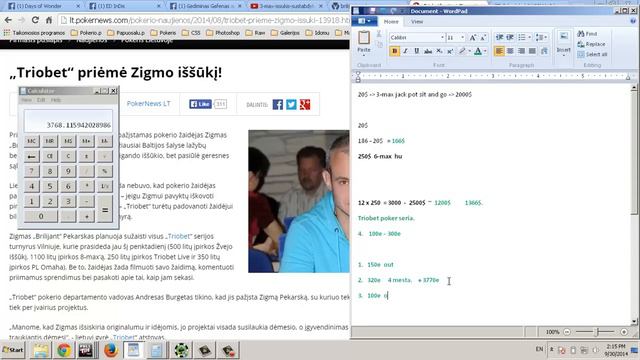Apply font text color in WordPad
Viewport: 640px width, 360px height.
tap(478, 51)
